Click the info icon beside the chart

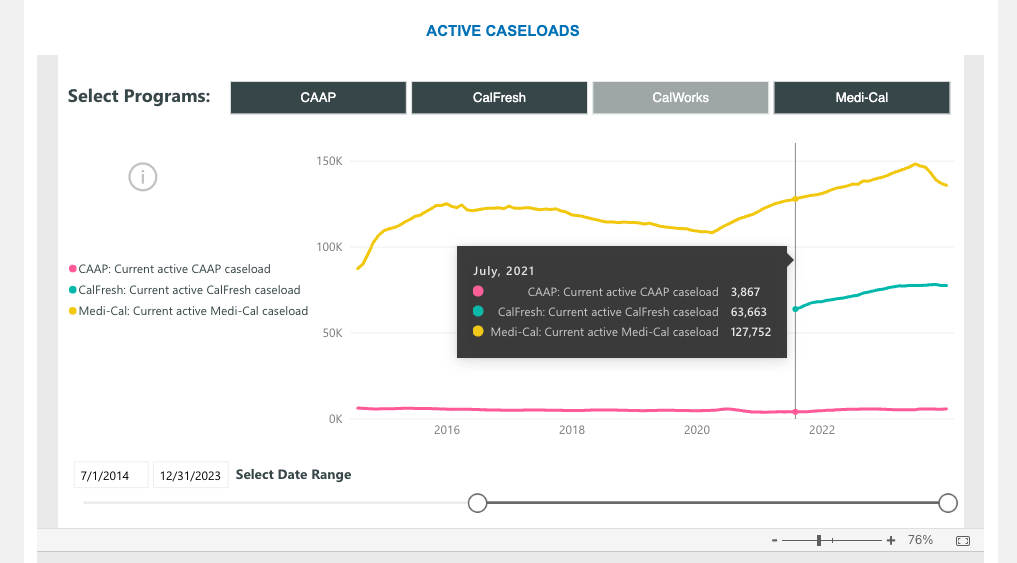(x=143, y=177)
